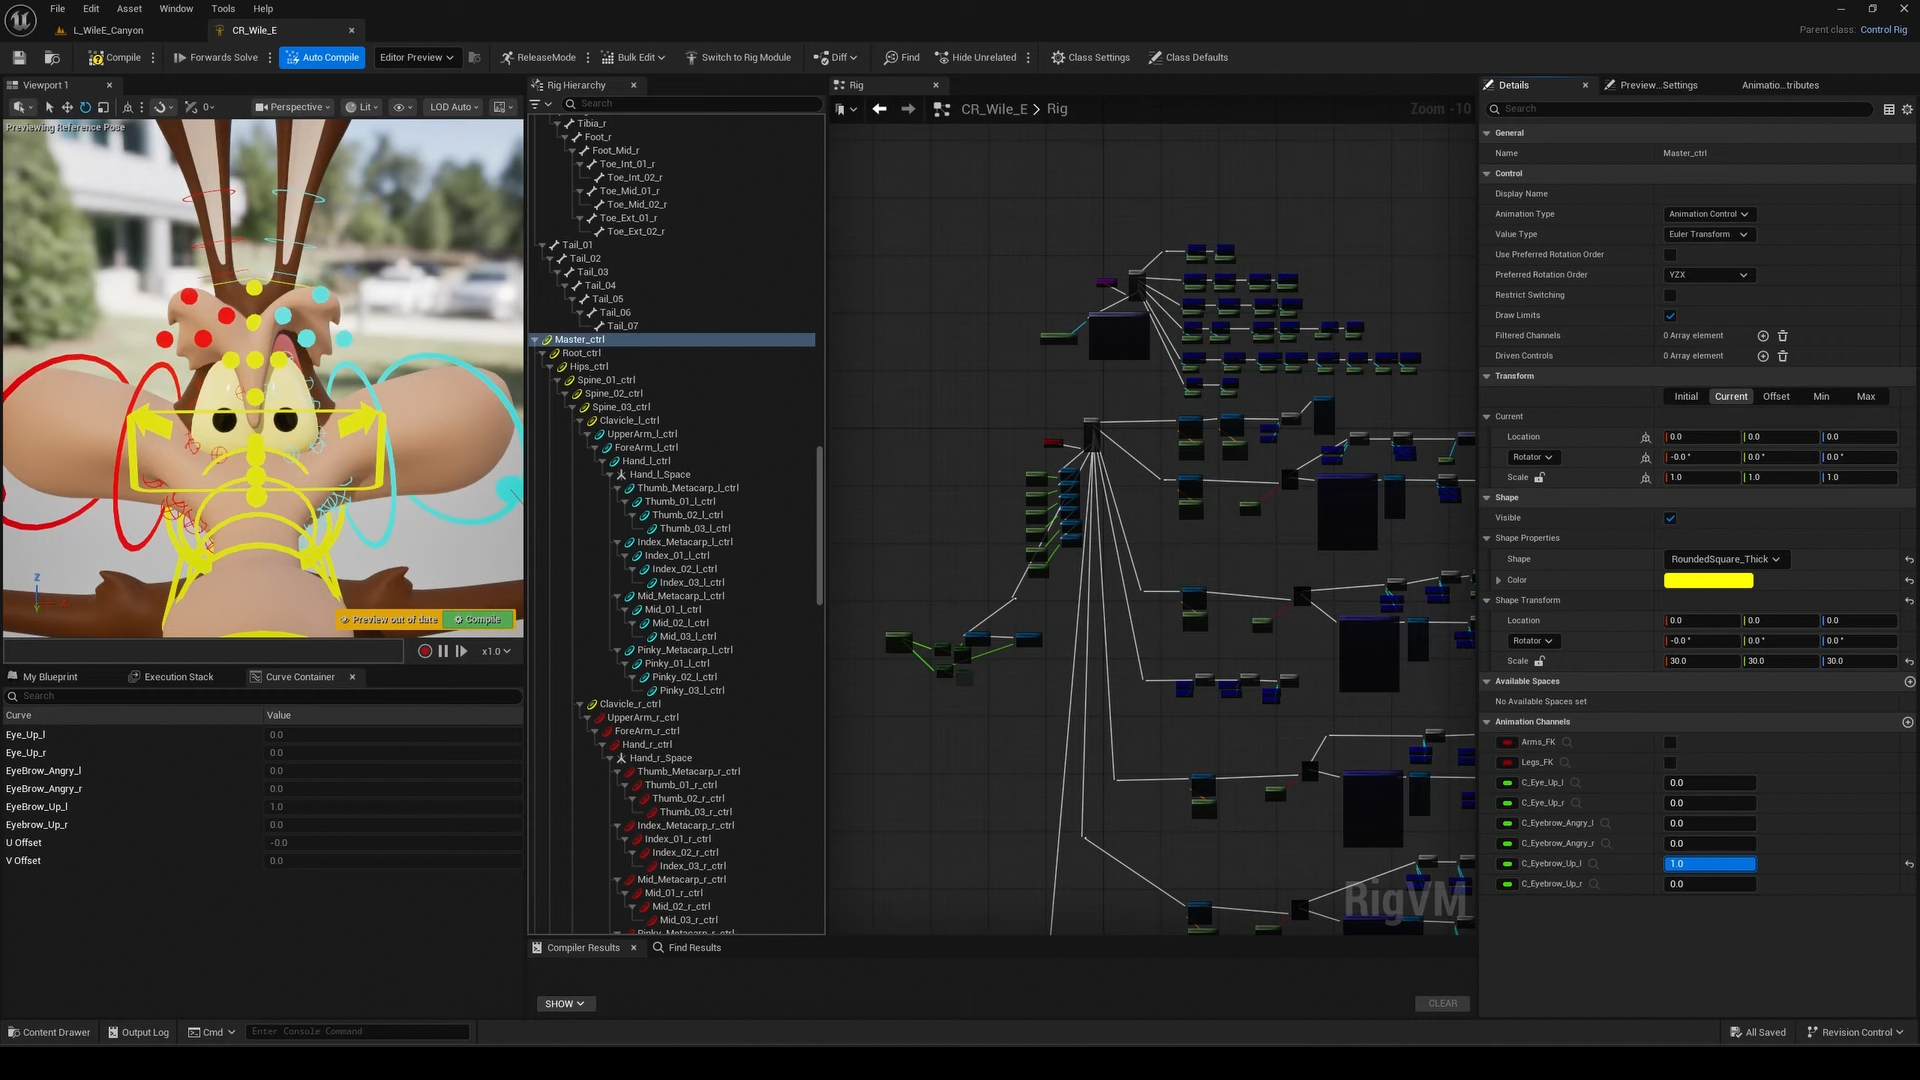The height and width of the screenshot is (1080, 1920).
Task: Open Class Settings
Action: (x=1090, y=58)
